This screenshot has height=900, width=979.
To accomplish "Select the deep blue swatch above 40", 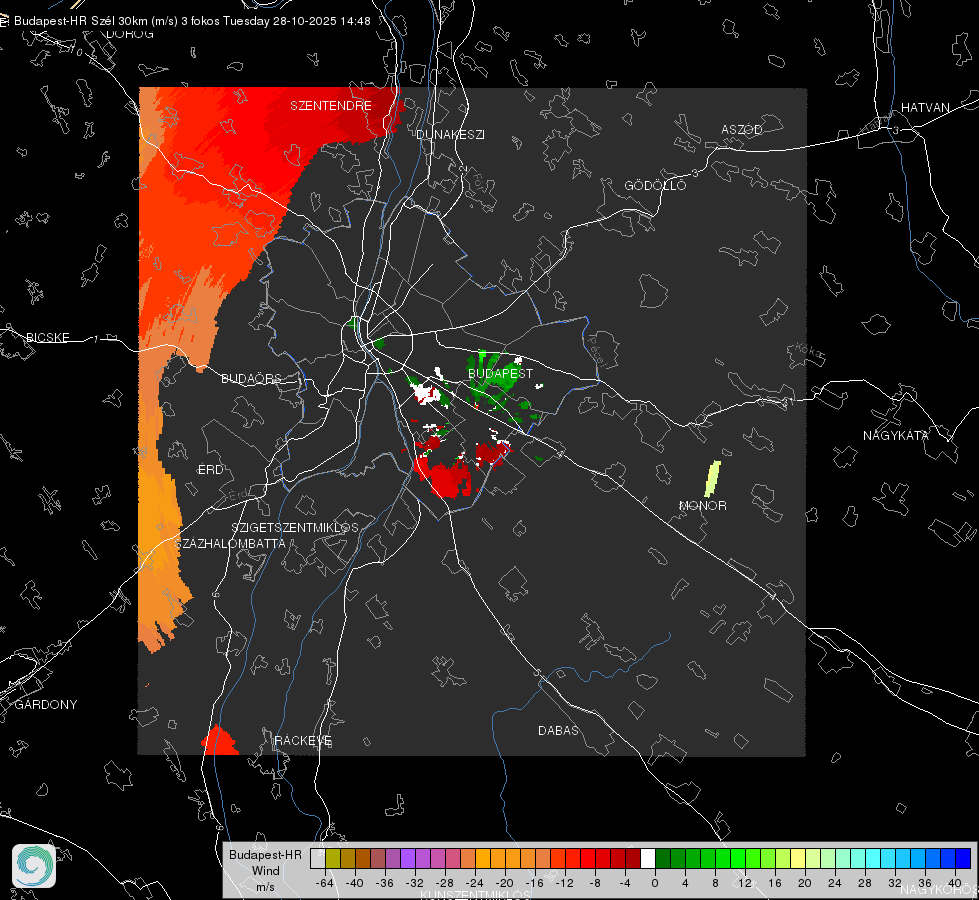I will (963, 859).
